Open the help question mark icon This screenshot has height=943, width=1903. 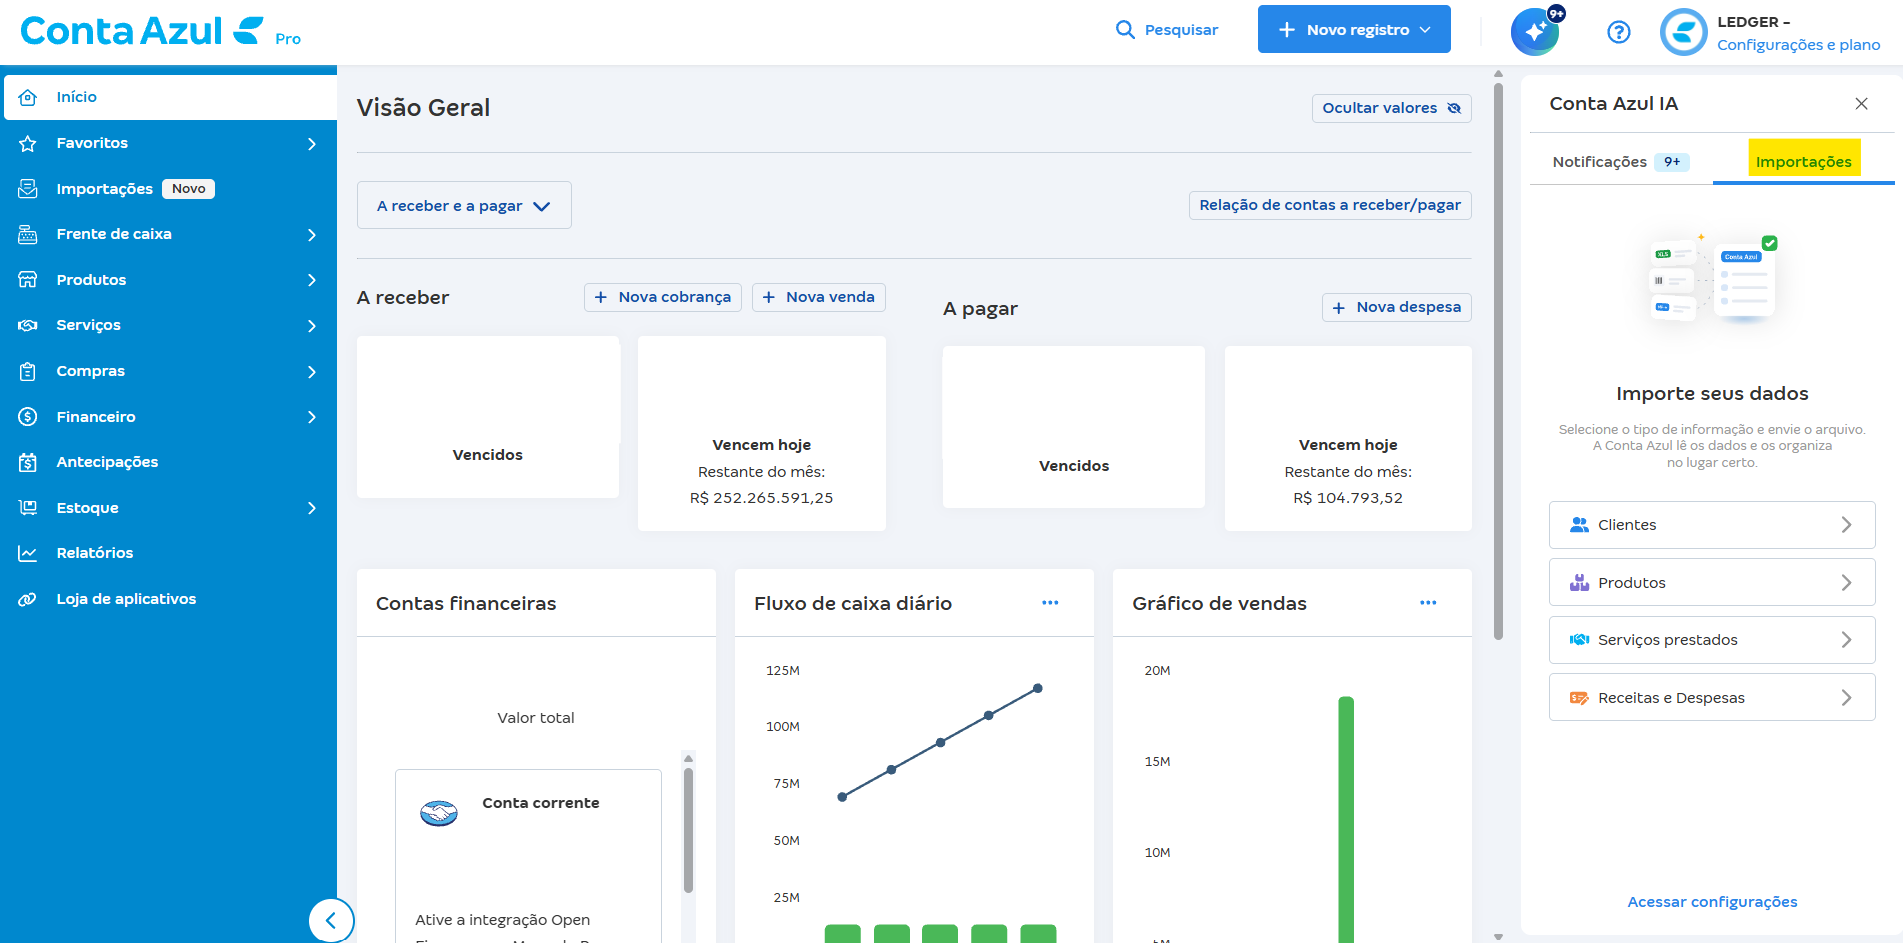coord(1618,32)
